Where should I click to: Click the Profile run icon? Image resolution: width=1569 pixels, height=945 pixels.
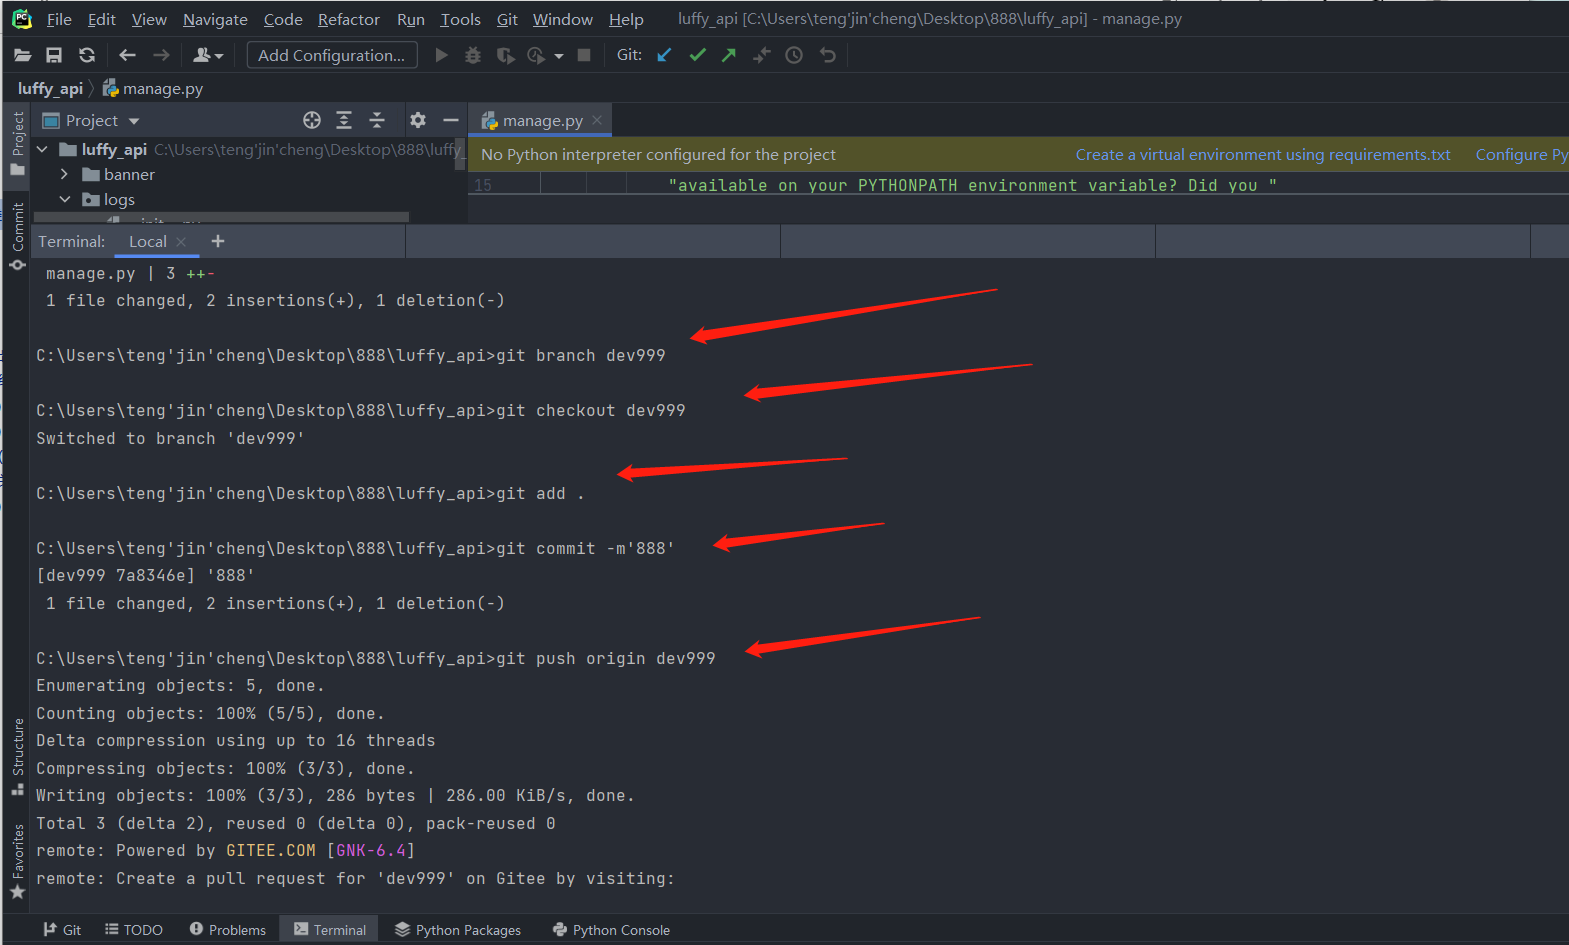tap(537, 55)
